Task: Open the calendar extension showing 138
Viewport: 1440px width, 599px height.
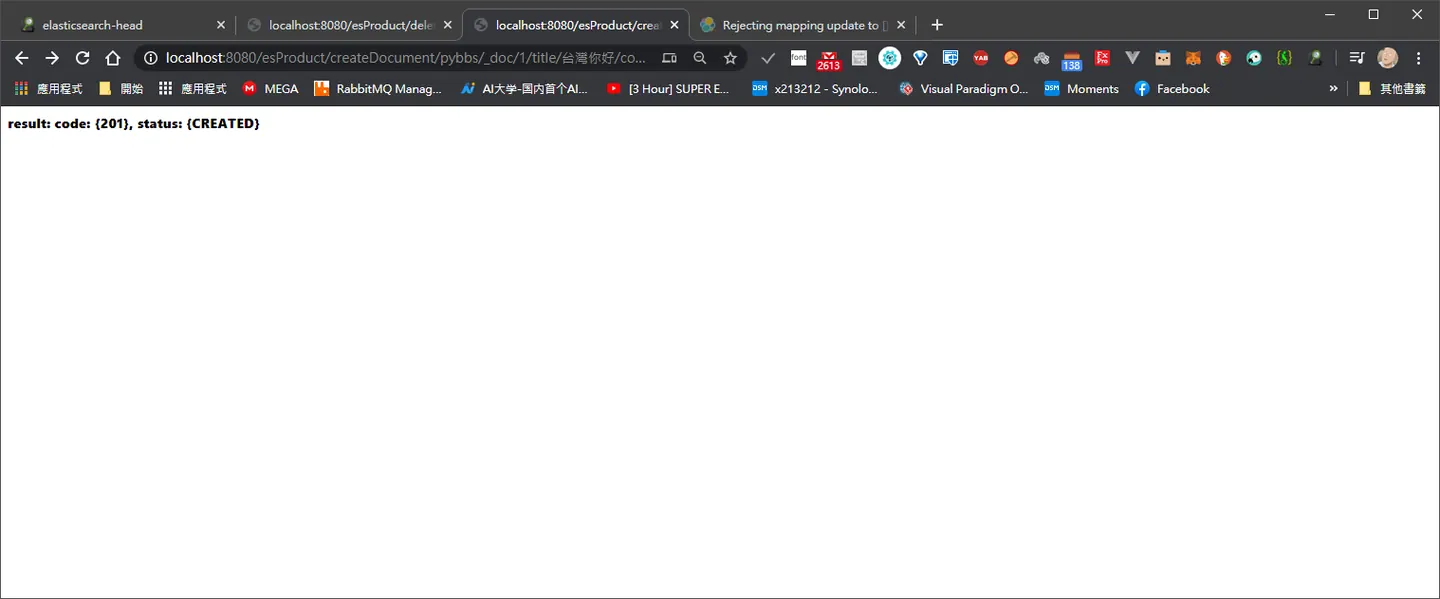Action: click(1072, 60)
